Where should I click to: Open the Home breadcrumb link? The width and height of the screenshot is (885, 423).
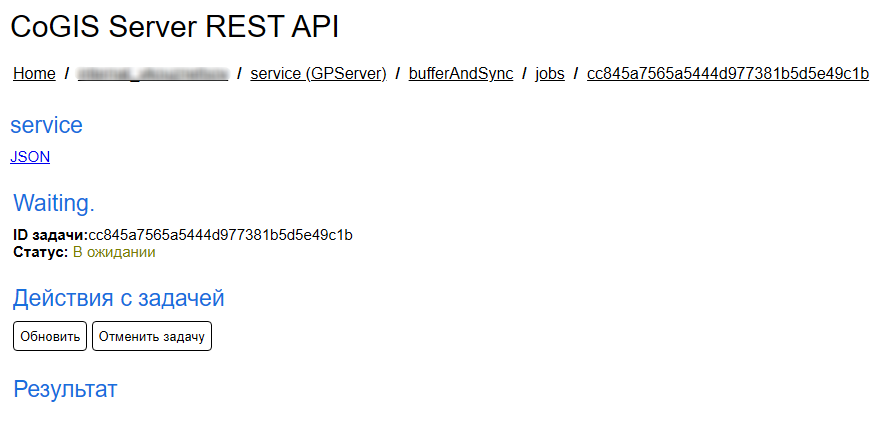34,73
